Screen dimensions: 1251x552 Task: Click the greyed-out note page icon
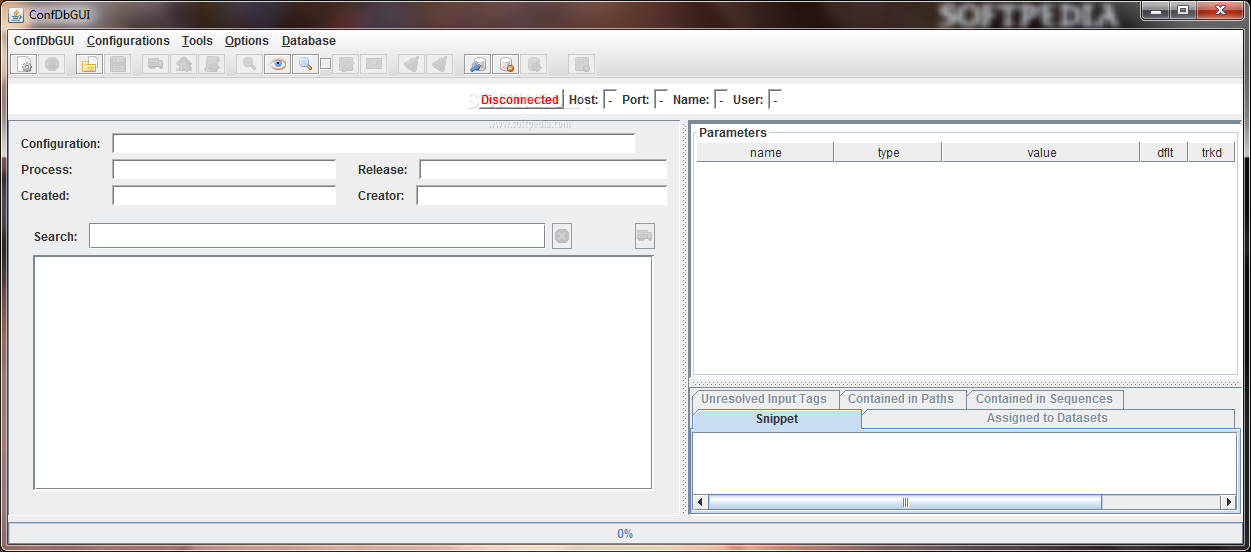click(346, 64)
